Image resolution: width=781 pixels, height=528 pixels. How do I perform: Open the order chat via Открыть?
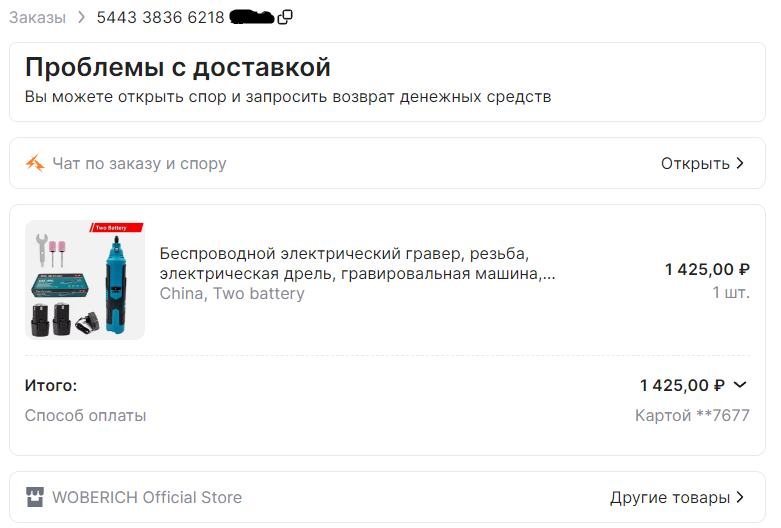tap(695, 163)
